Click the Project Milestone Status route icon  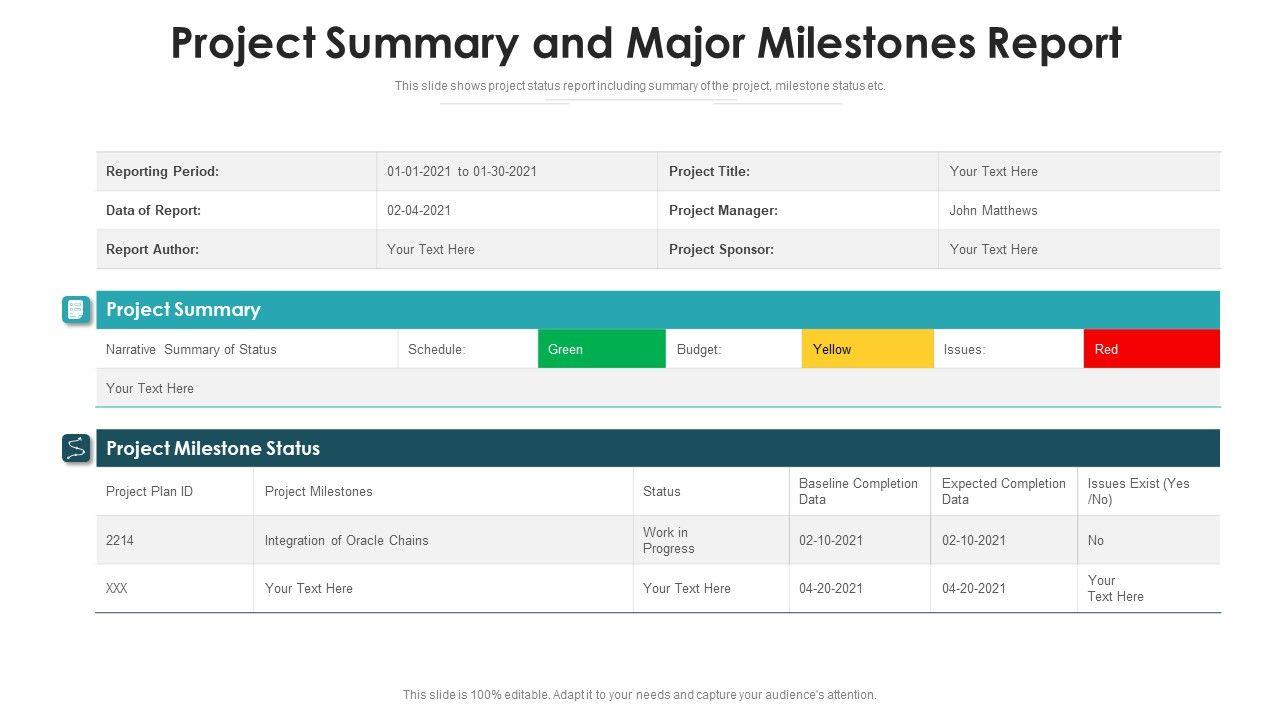(x=76, y=449)
